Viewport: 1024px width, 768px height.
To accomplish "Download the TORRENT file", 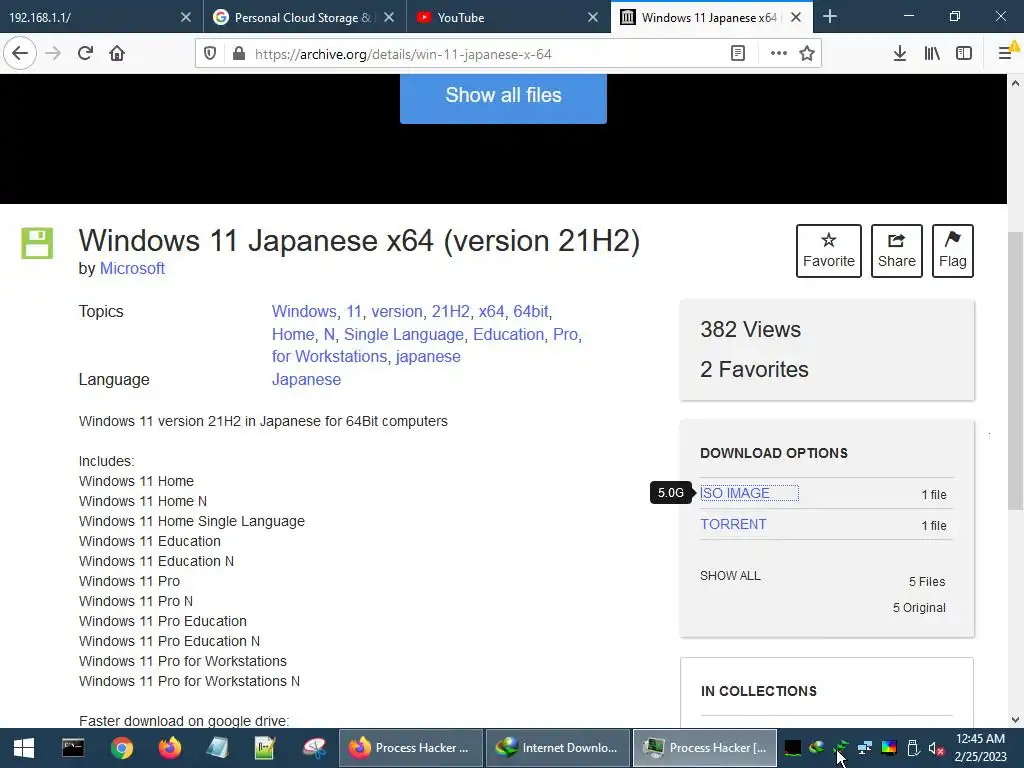I will [733, 524].
